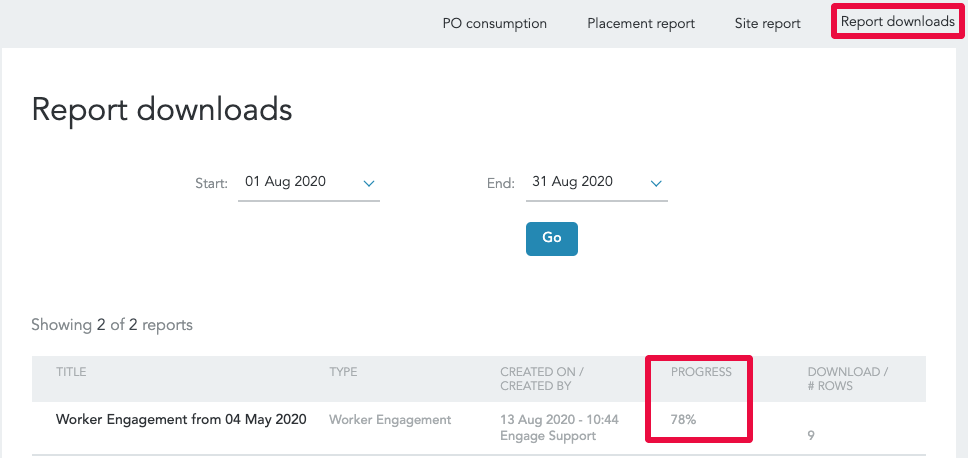Viewport: 968px width, 458px height.
Task: Click the PROGRESS column header
Action: [x=701, y=372]
